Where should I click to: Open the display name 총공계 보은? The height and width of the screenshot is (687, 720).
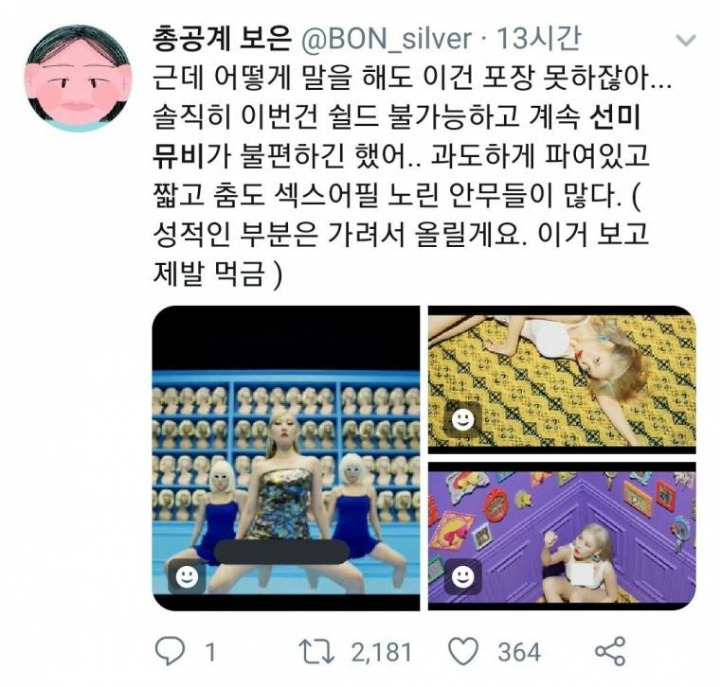point(222,39)
